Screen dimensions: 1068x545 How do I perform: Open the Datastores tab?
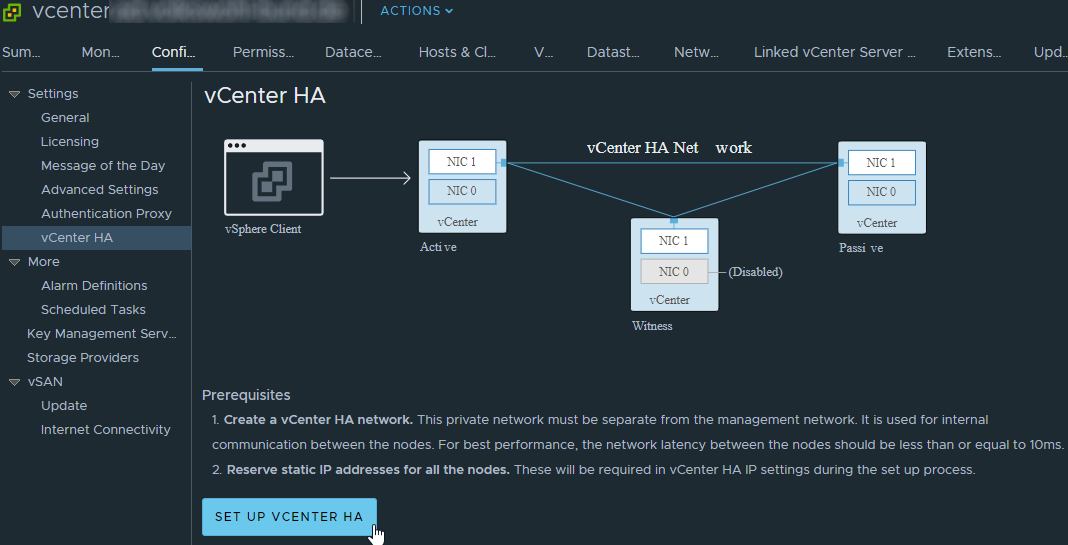coord(613,52)
